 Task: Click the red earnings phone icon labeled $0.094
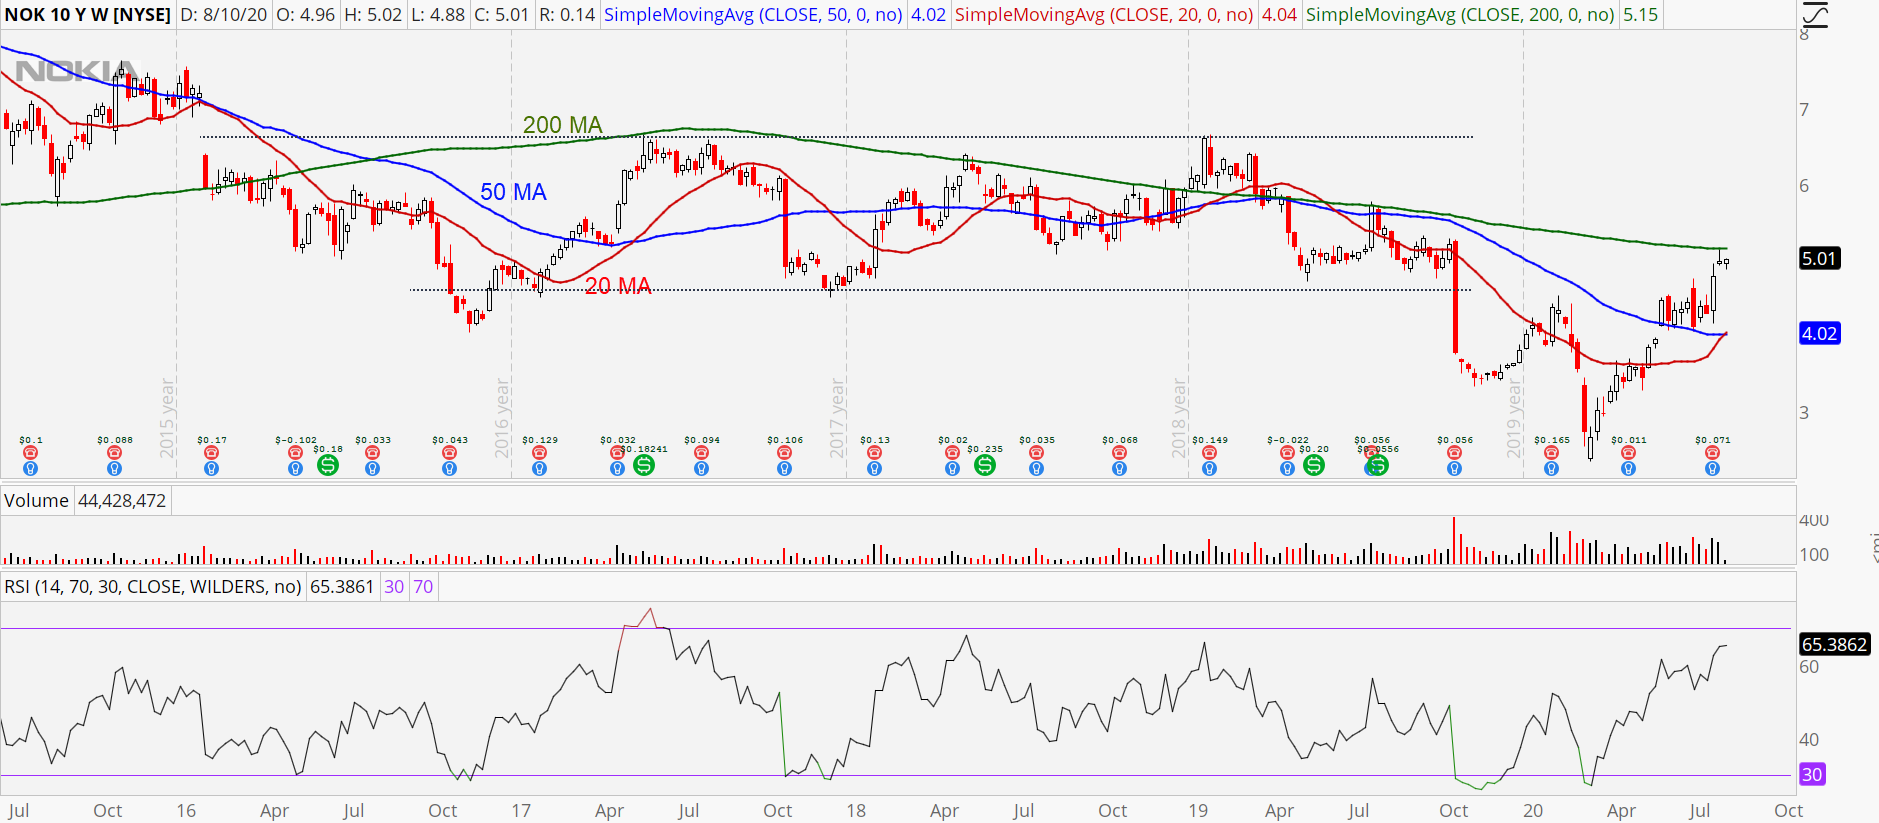pos(701,453)
